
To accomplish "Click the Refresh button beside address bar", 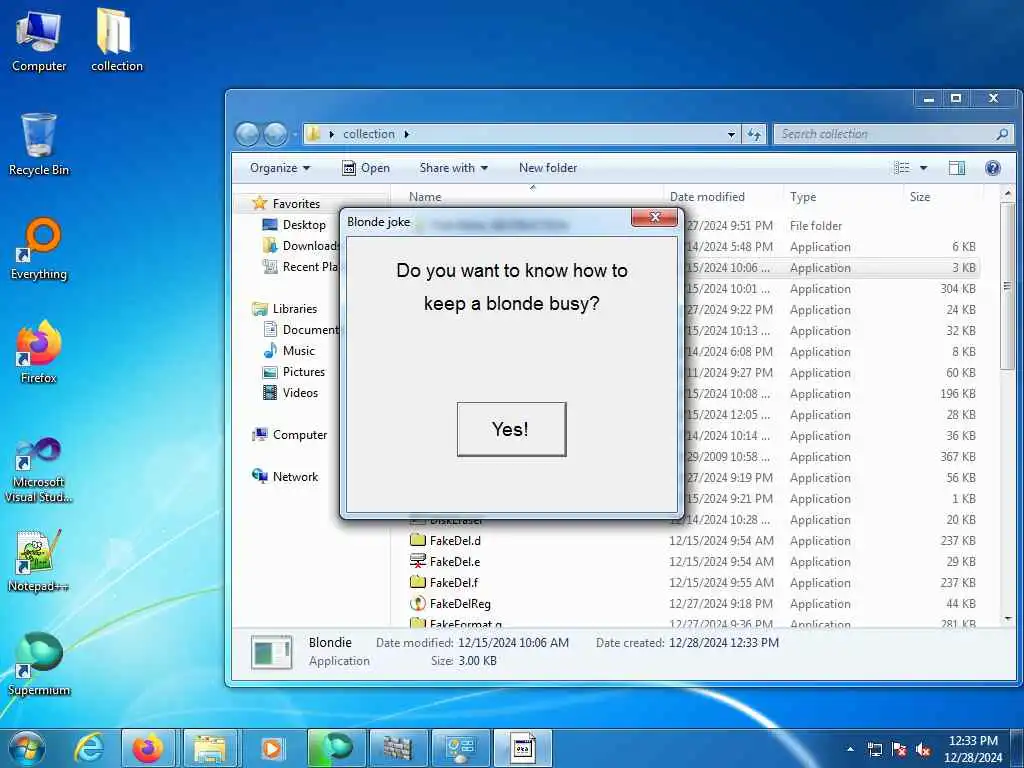I will [754, 134].
